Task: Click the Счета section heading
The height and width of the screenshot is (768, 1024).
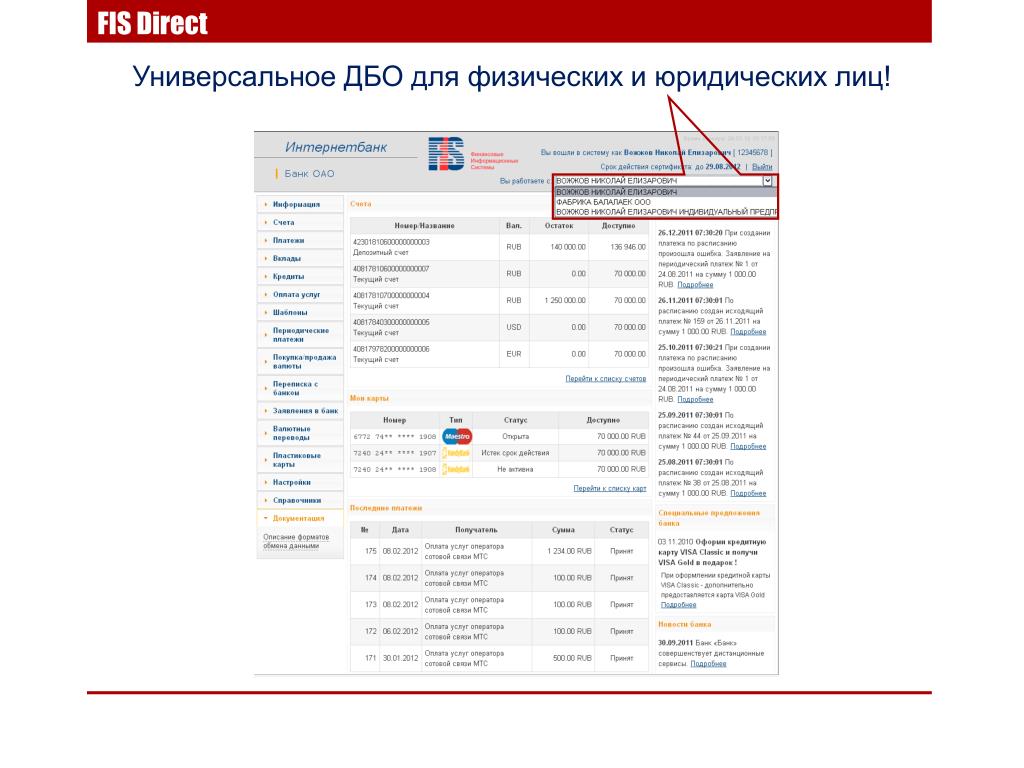Action: click(360, 204)
